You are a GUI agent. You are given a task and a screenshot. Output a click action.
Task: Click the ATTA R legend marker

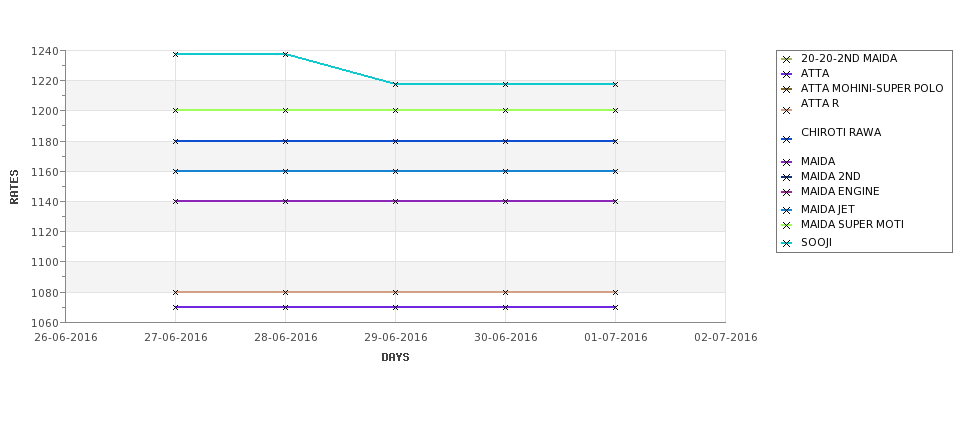(787, 111)
